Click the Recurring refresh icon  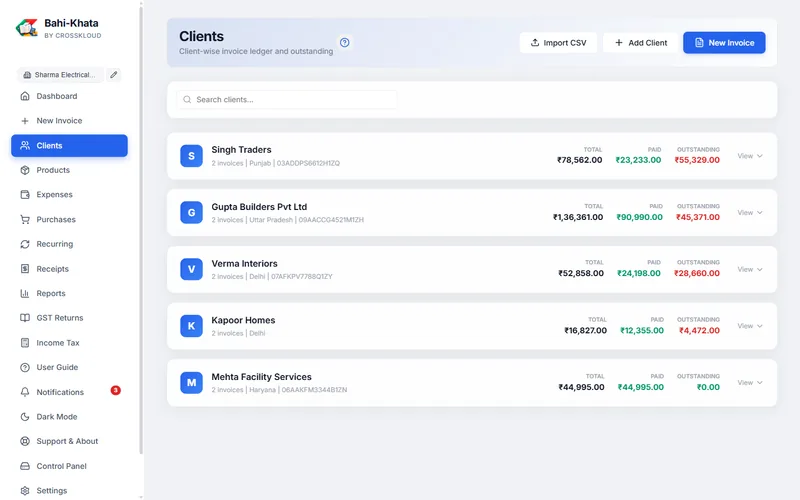(x=24, y=244)
